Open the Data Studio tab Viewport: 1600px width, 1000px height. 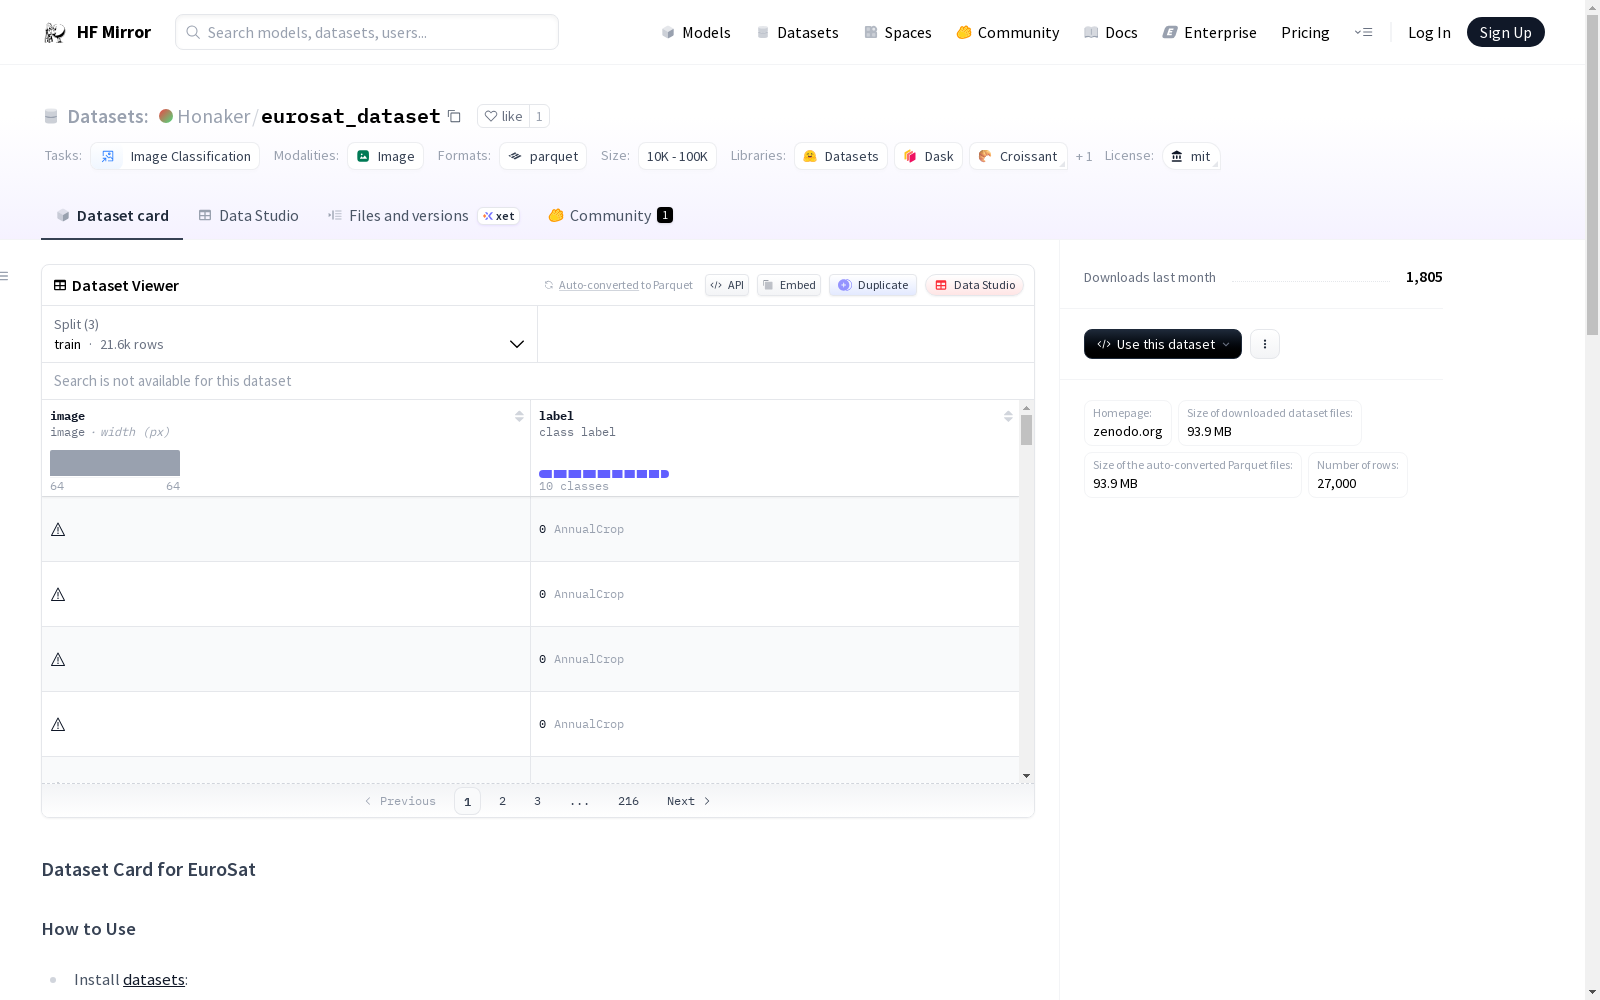coord(248,216)
